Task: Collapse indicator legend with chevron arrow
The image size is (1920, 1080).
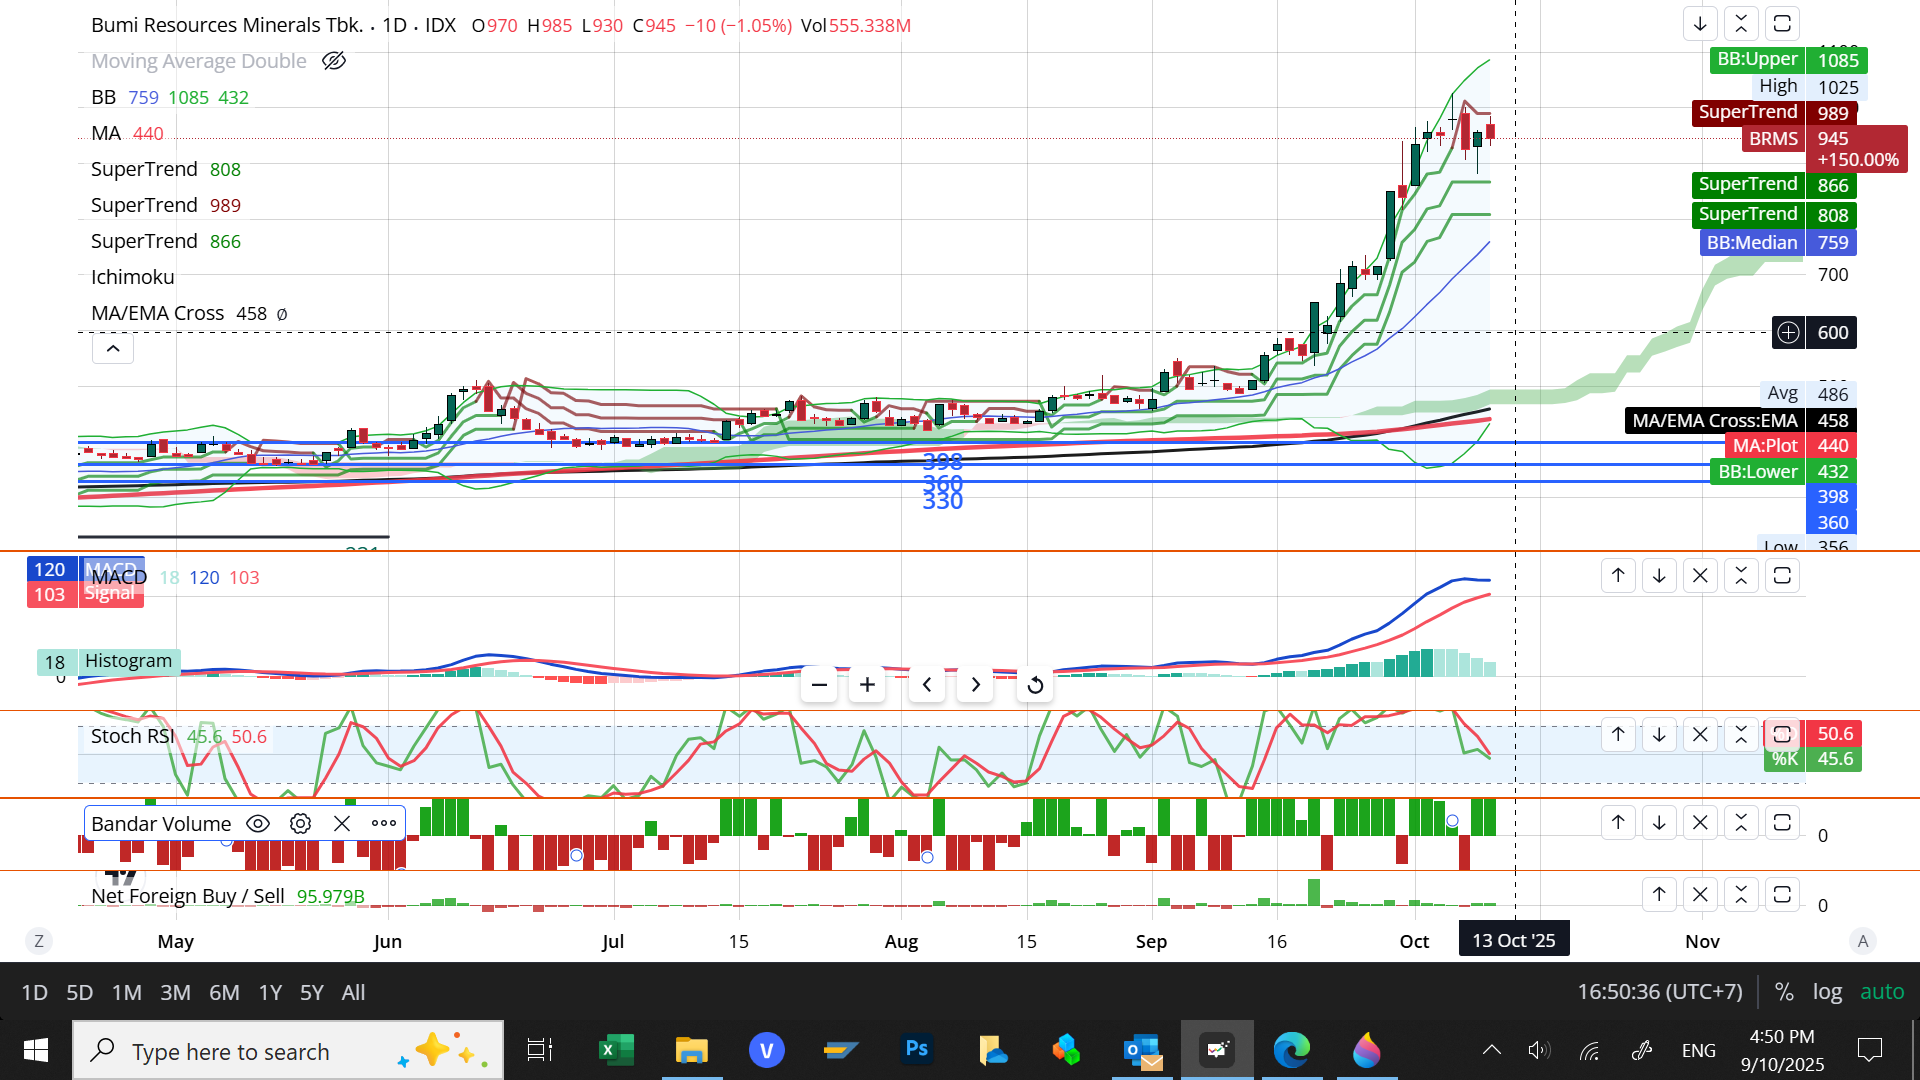Action: [x=113, y=349]
